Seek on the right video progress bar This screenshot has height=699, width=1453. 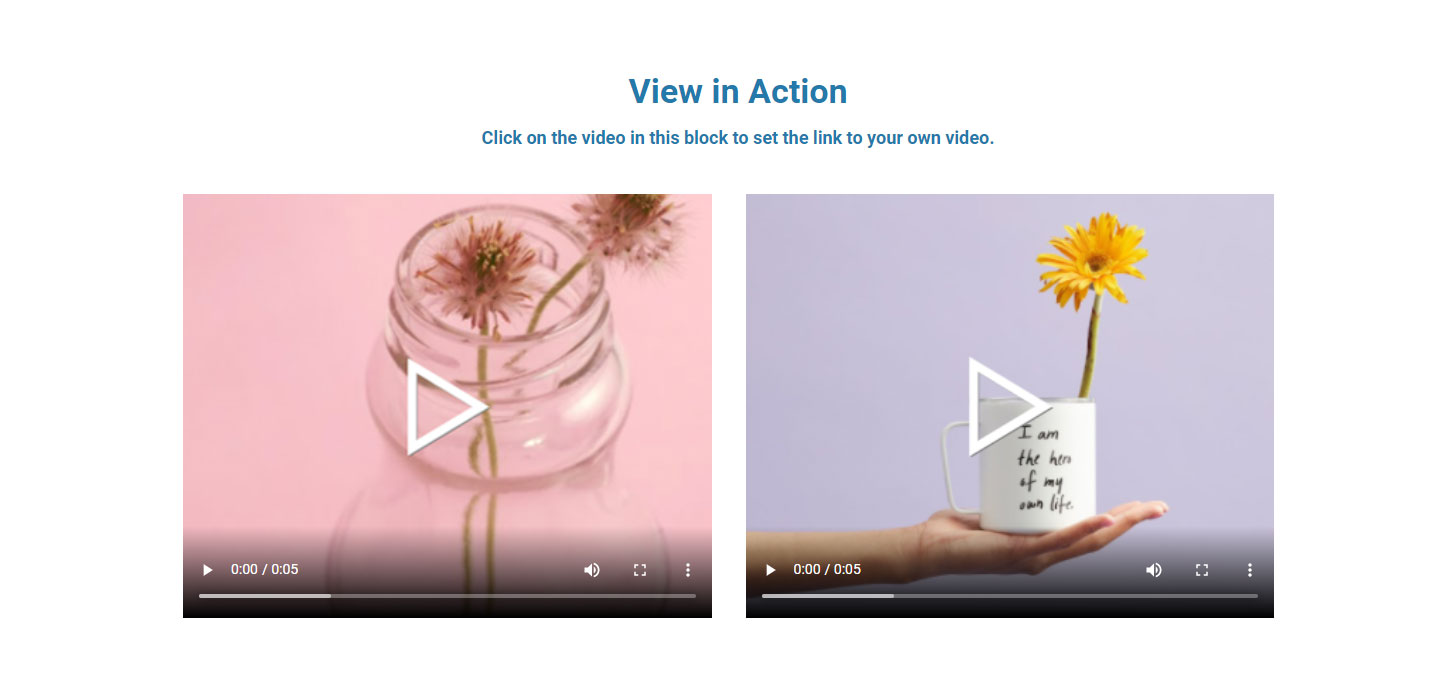pos(1010,596)
